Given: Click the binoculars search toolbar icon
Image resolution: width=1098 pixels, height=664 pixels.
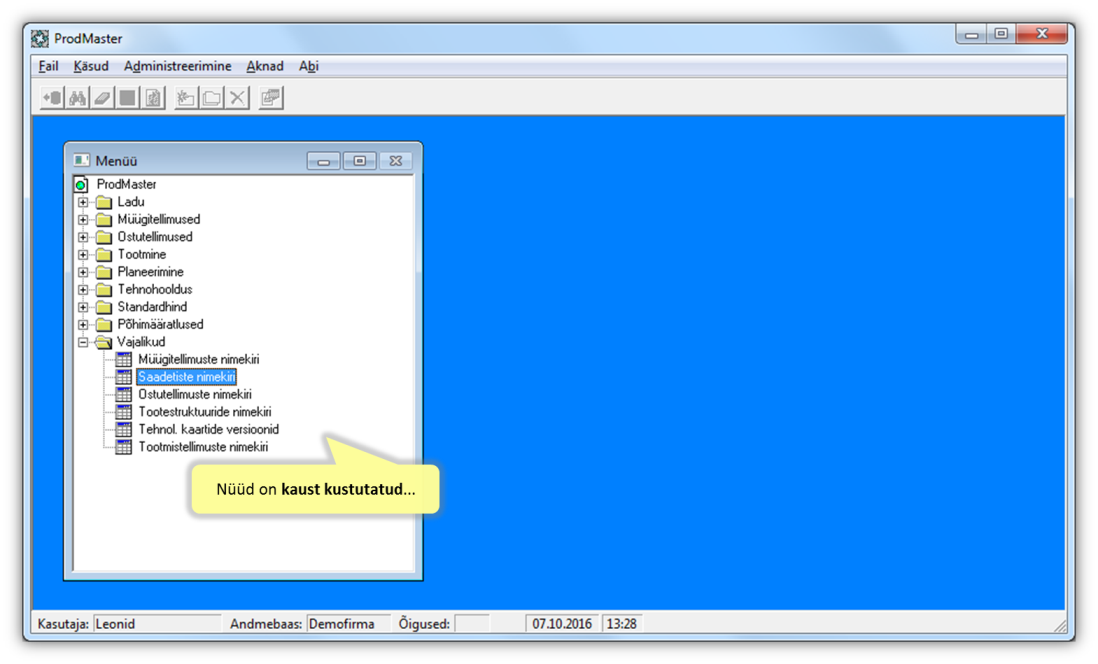Looking at the screenshot, I should pyautogui.click(x=77, y=98).
